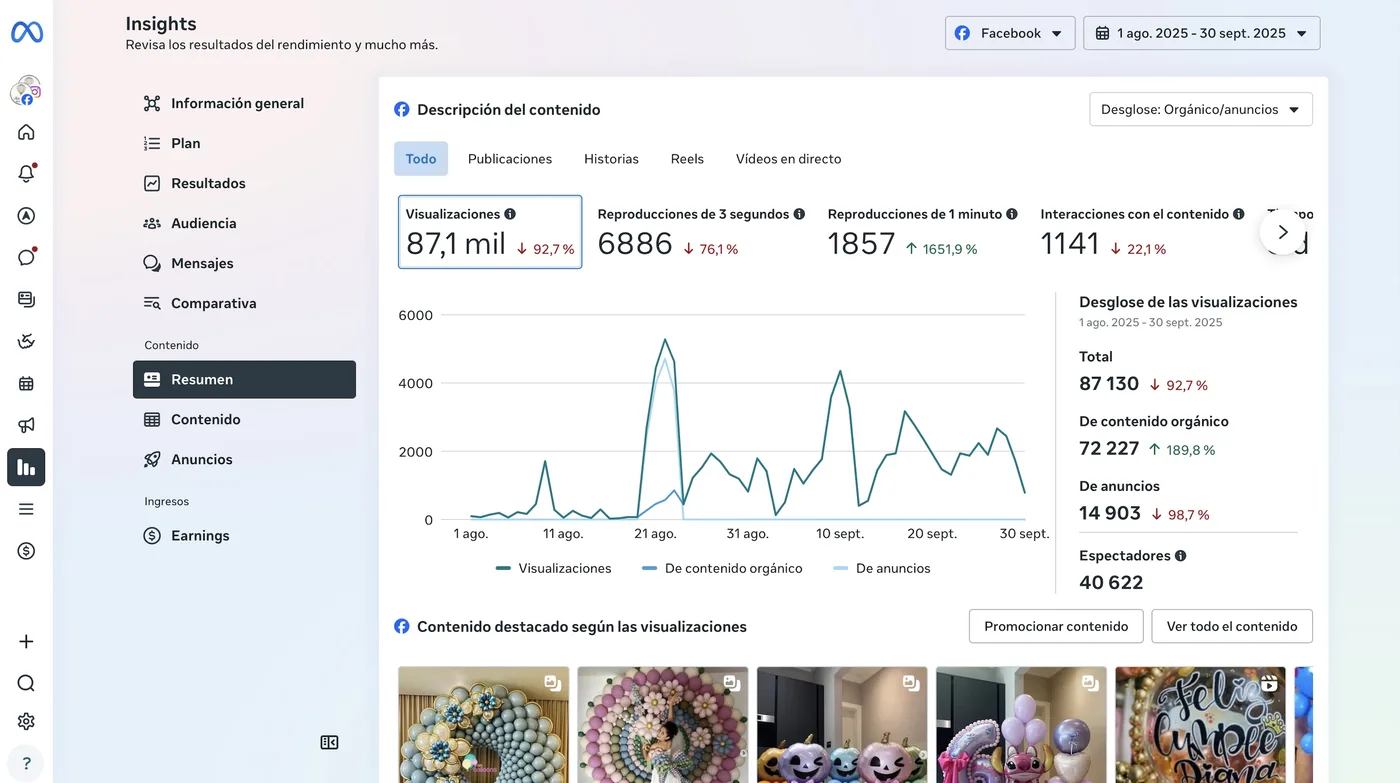Open Contenido in sidebar
Viewport: 1400px width, 783px height.
pyautogui.click(x=244, y=420)
